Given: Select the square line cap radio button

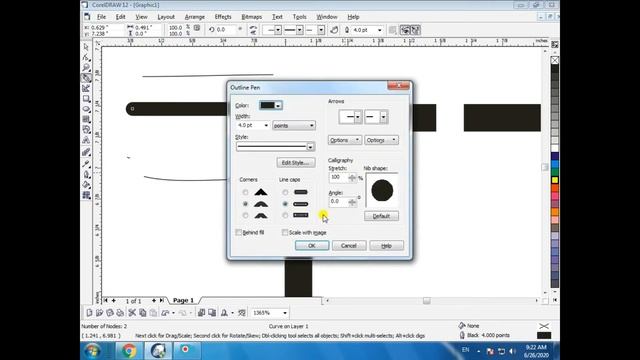Looking at the screenshot, I should [285, 215].
